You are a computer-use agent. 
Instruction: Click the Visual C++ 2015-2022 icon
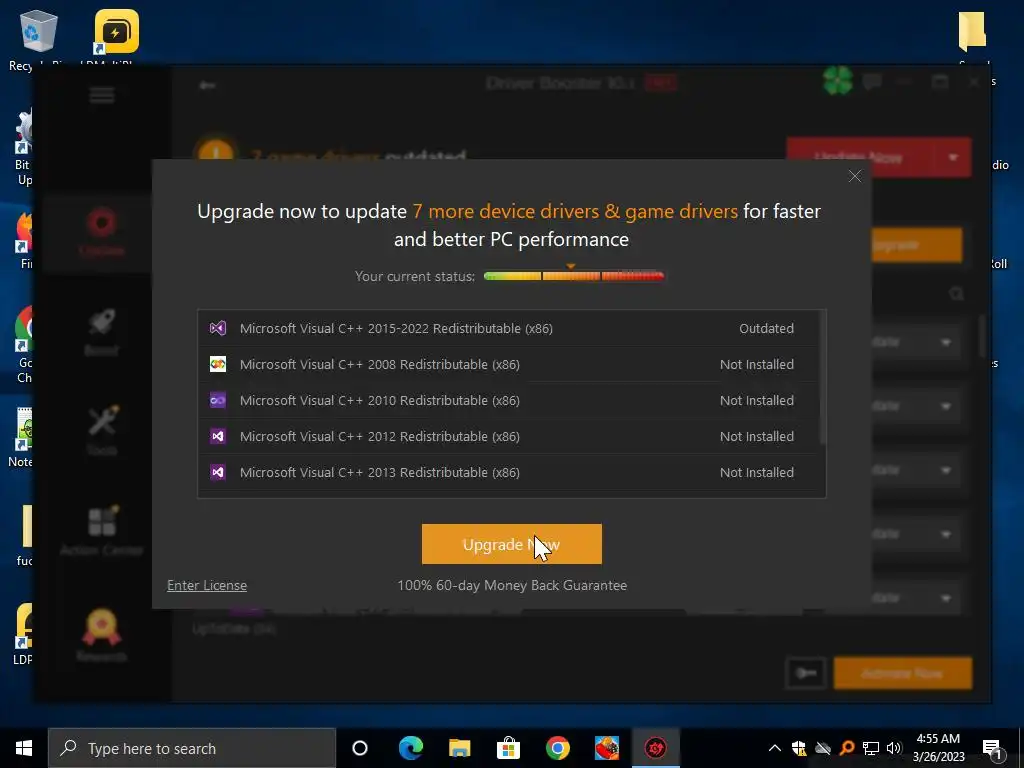click(x=217, y=328)
